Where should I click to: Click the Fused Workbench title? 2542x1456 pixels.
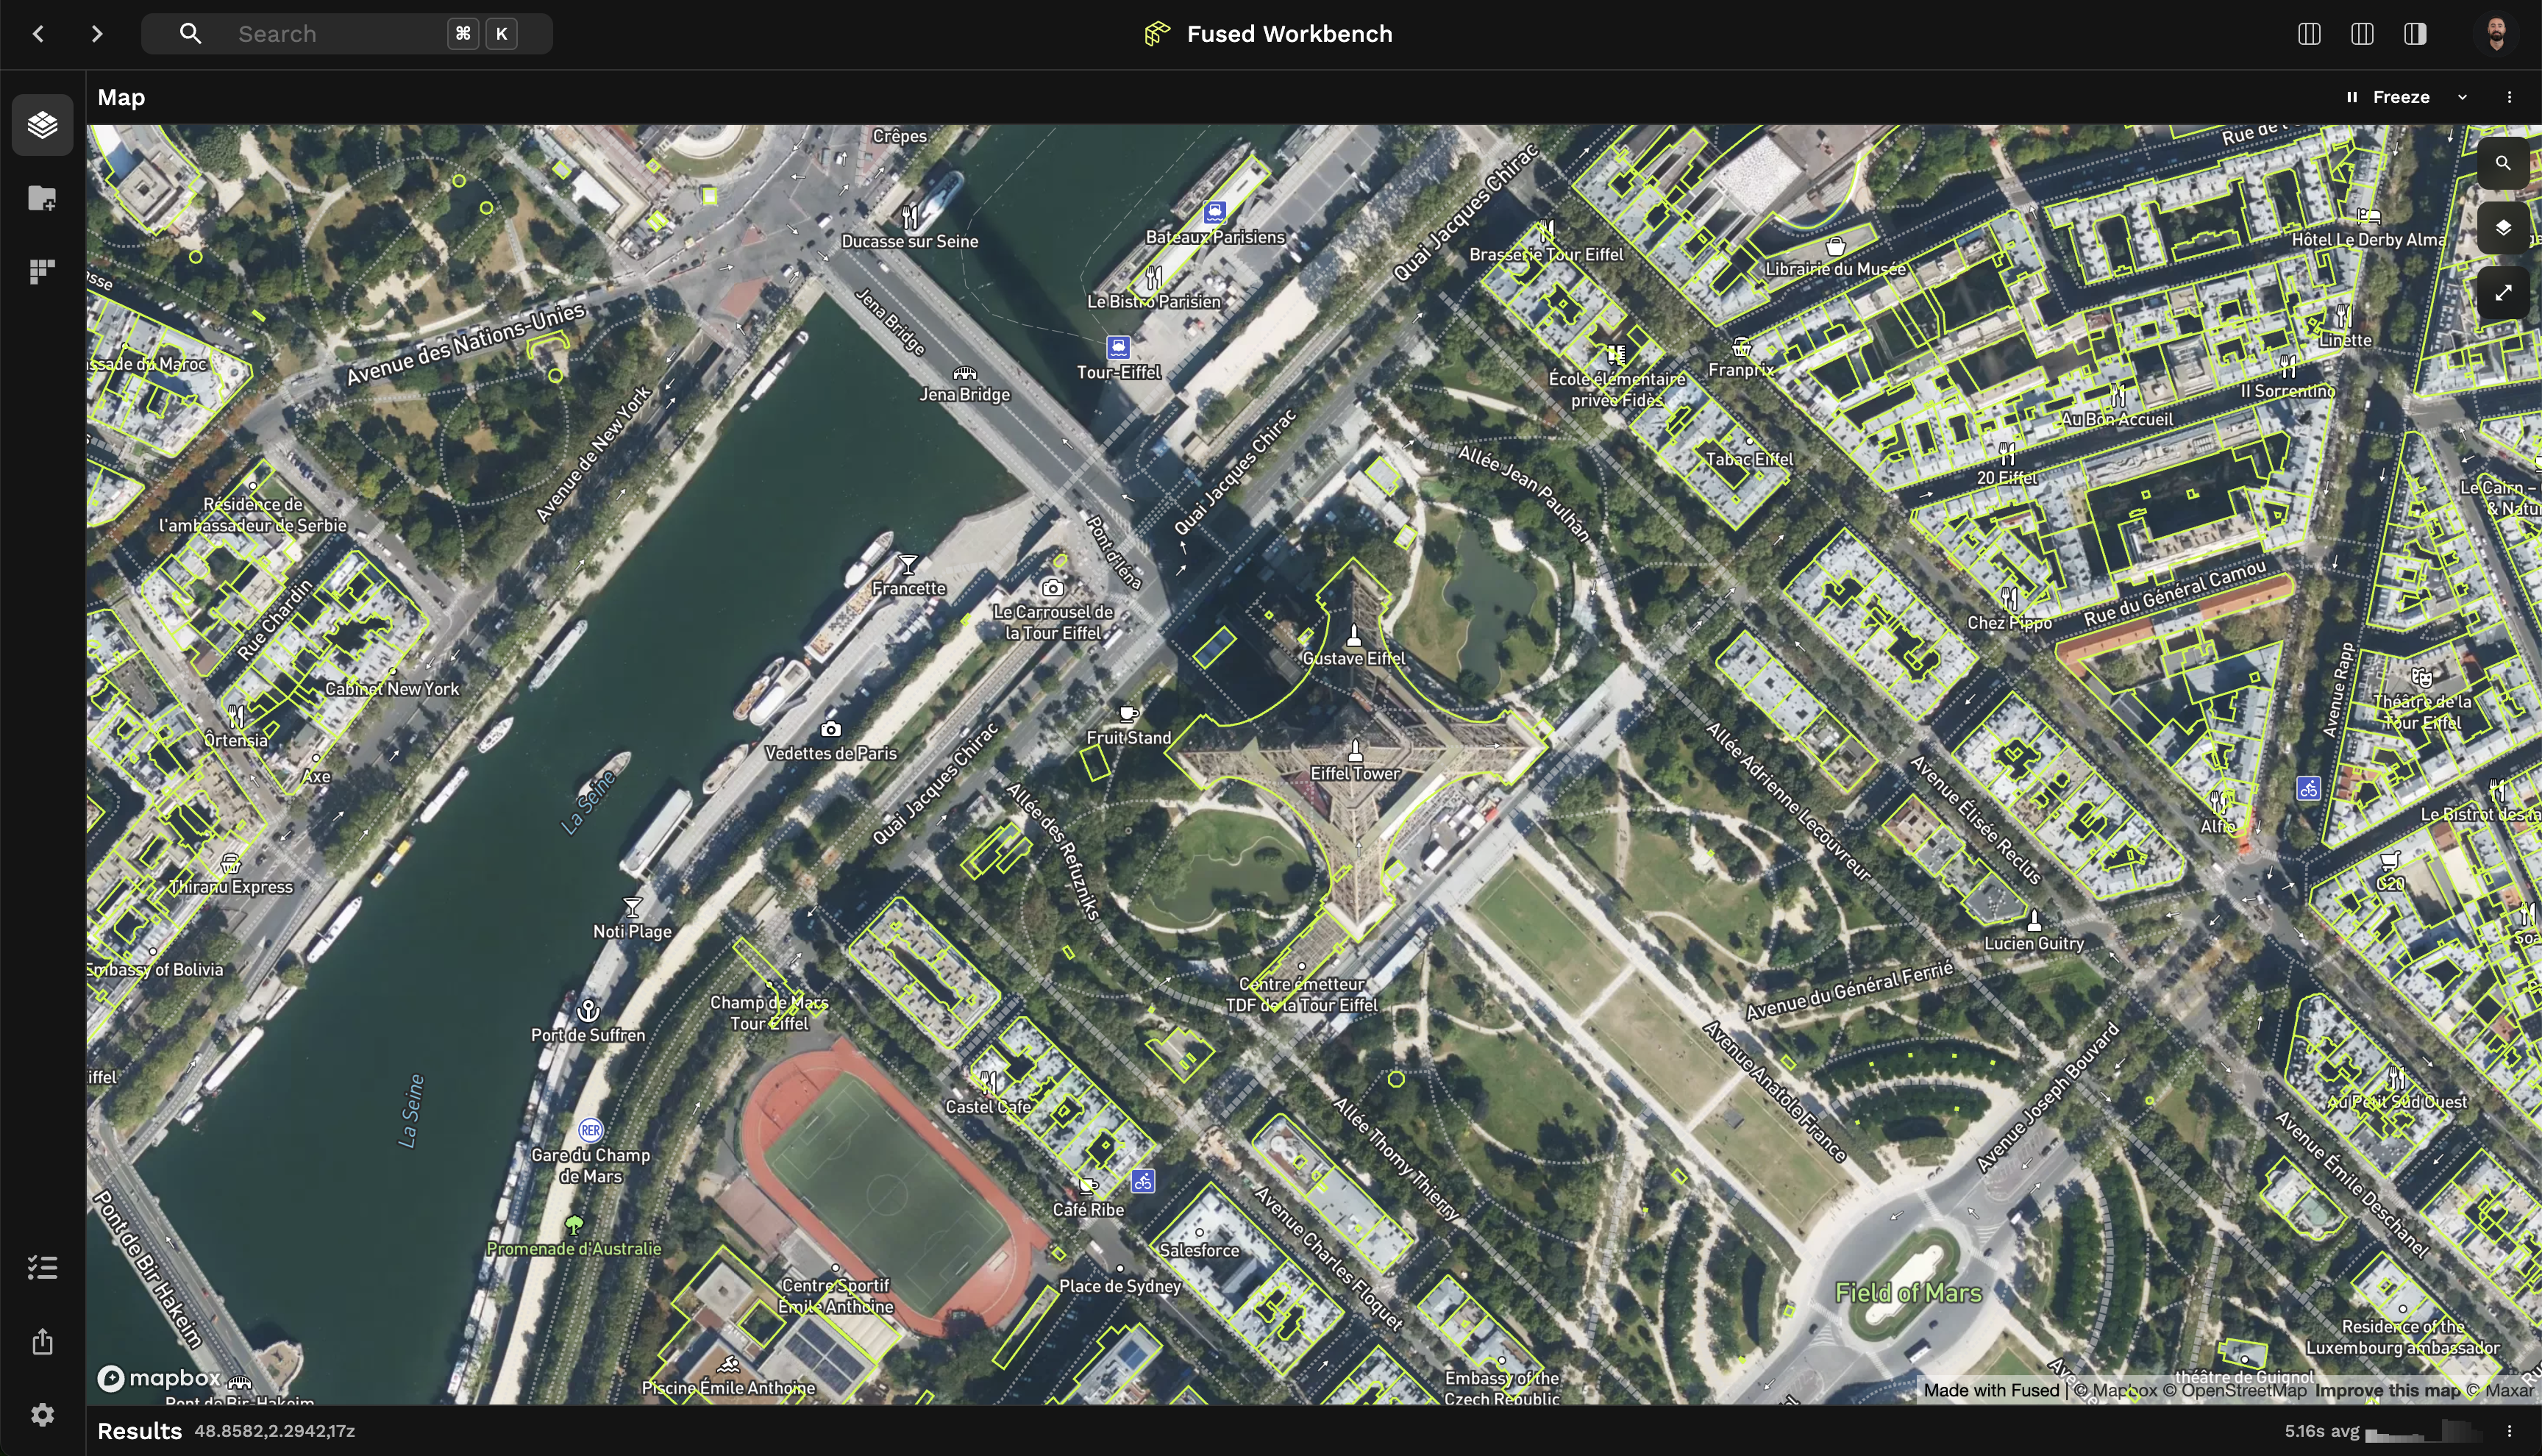point(1289,34)
